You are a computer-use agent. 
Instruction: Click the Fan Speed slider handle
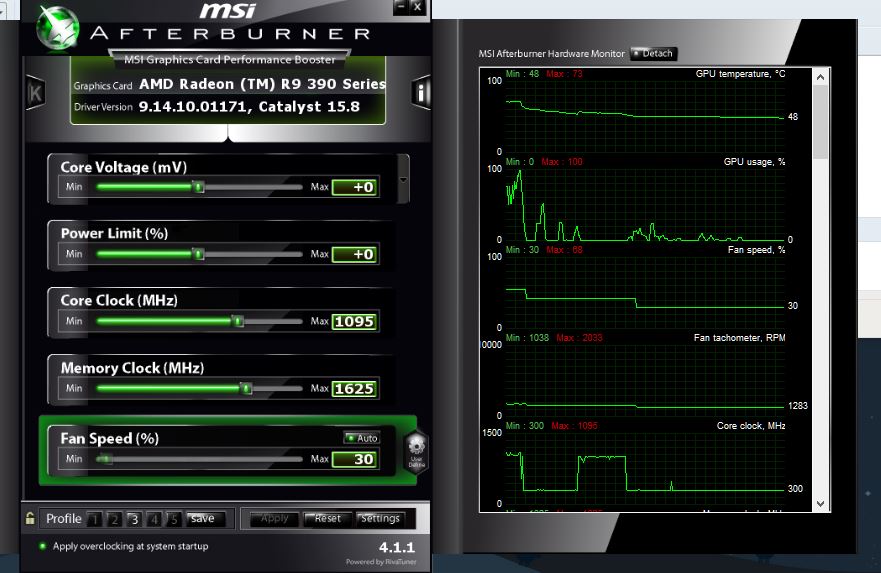105,459
